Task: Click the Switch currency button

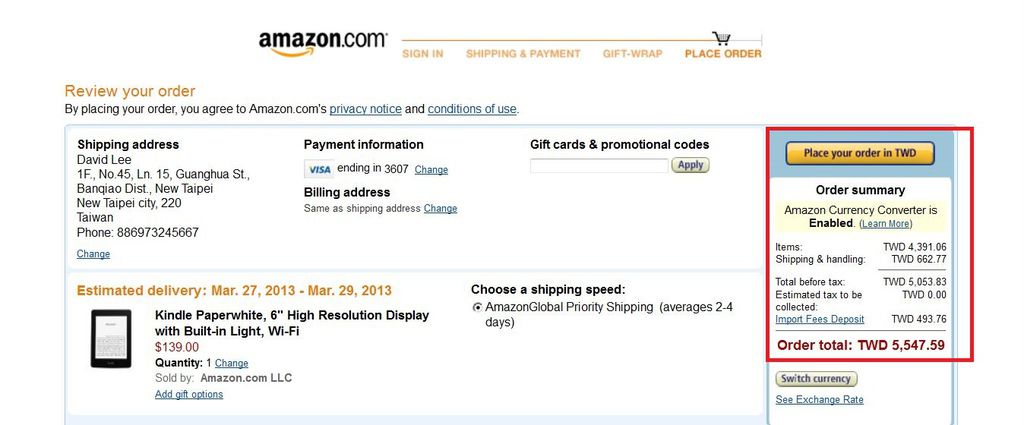Action: tap(816, 379)
